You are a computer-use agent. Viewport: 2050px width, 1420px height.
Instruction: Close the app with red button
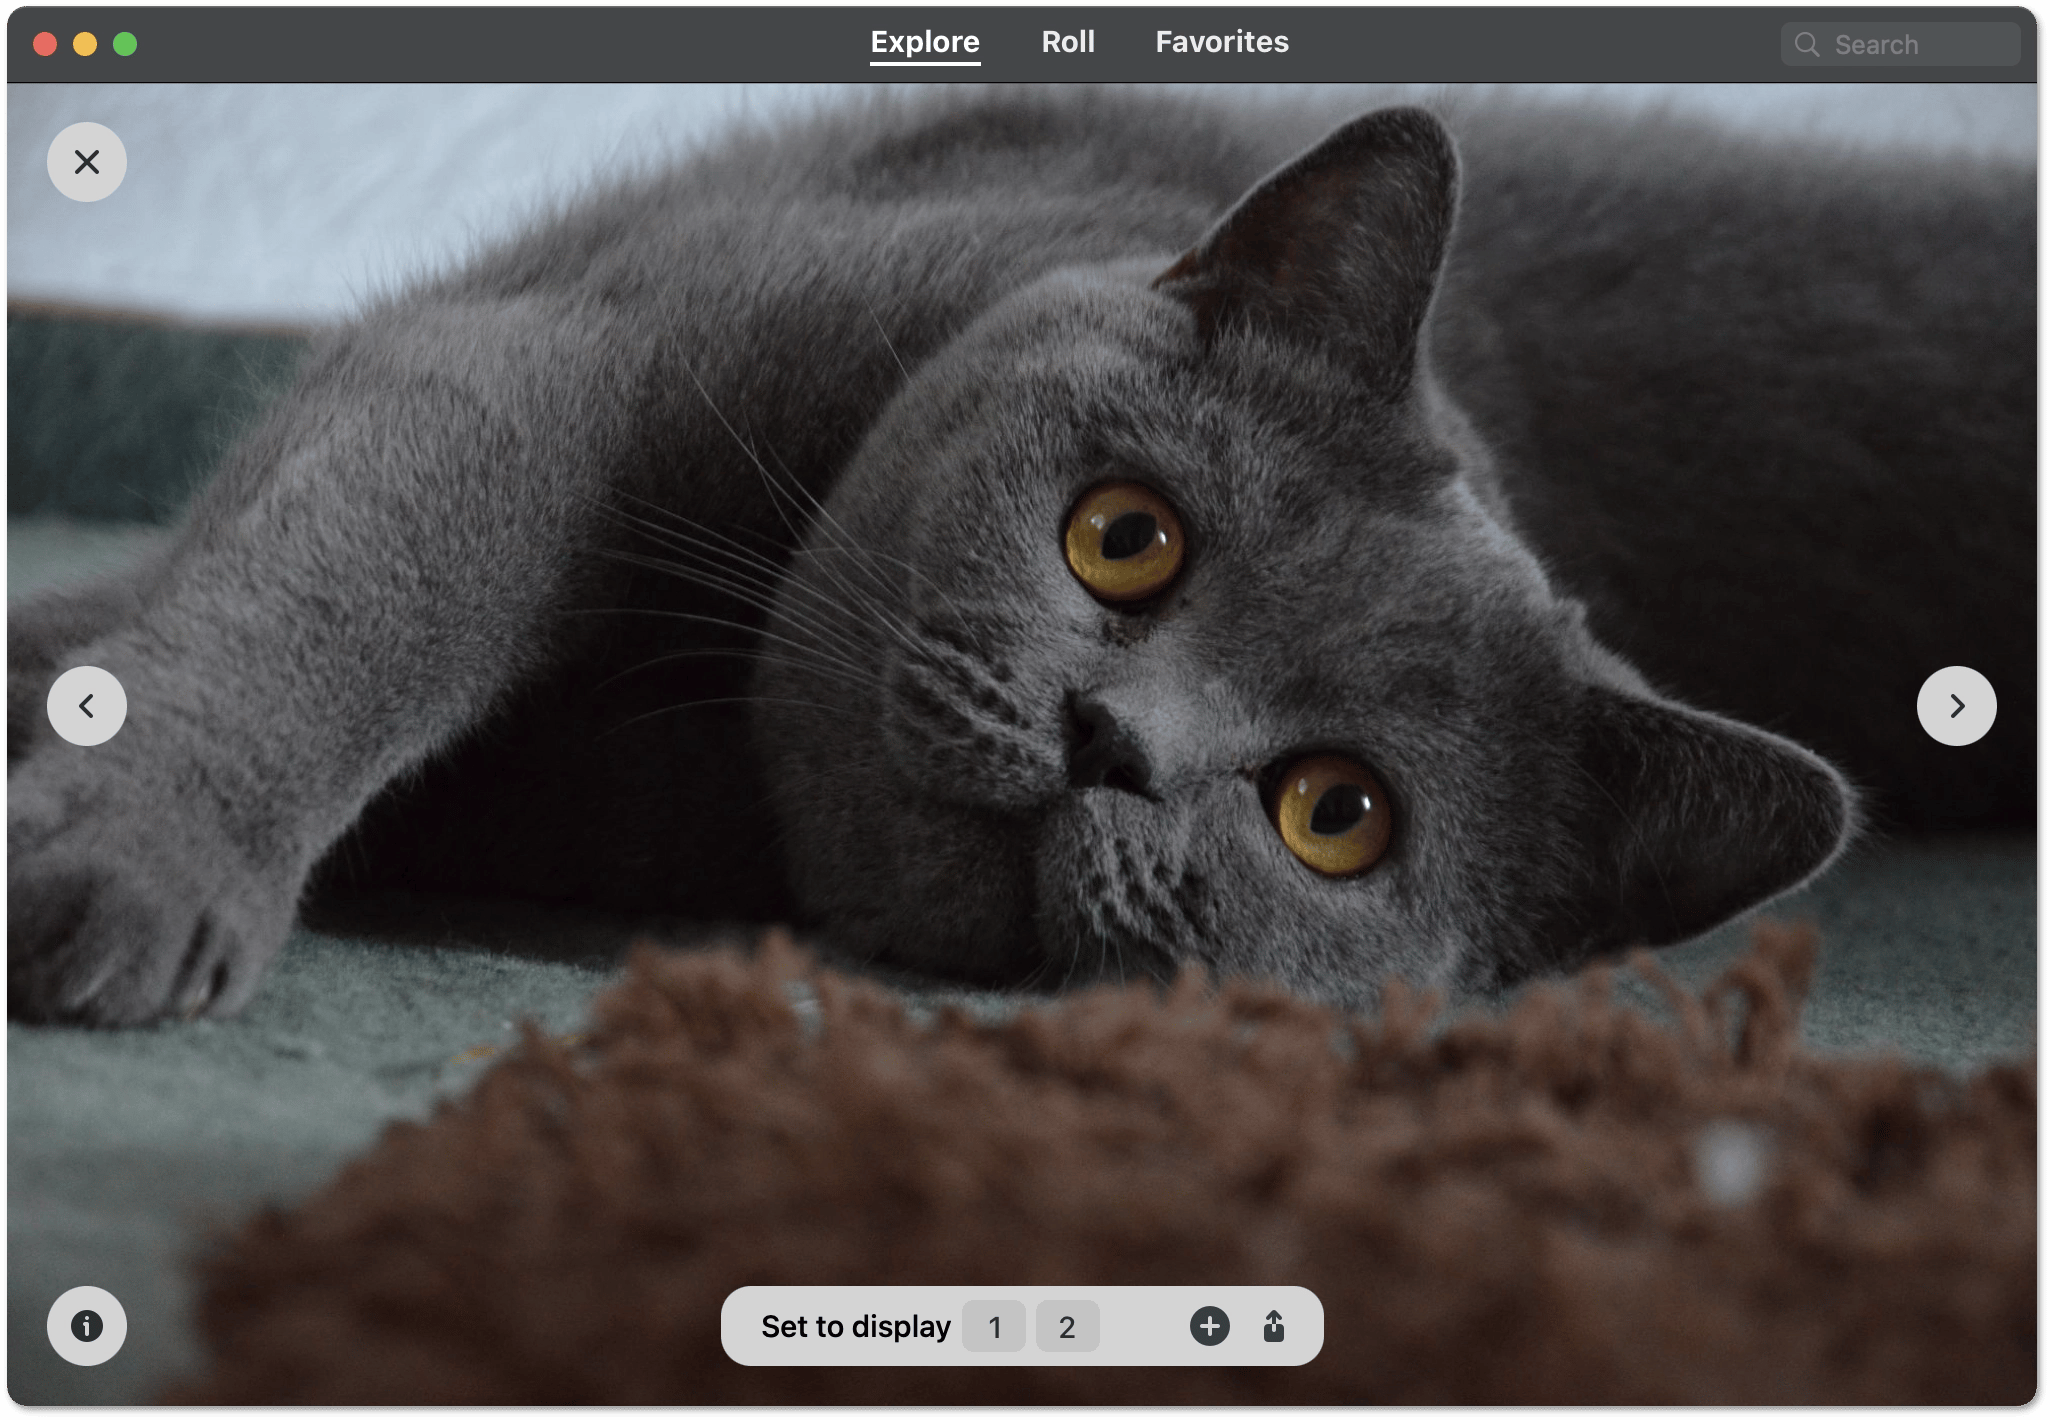tap(45, 44)
